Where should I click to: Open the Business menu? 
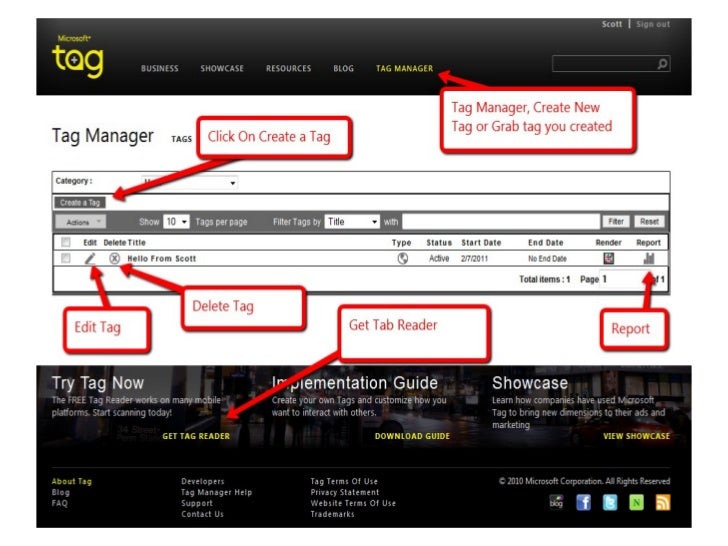pyautogui.click(x=160, y=68)
